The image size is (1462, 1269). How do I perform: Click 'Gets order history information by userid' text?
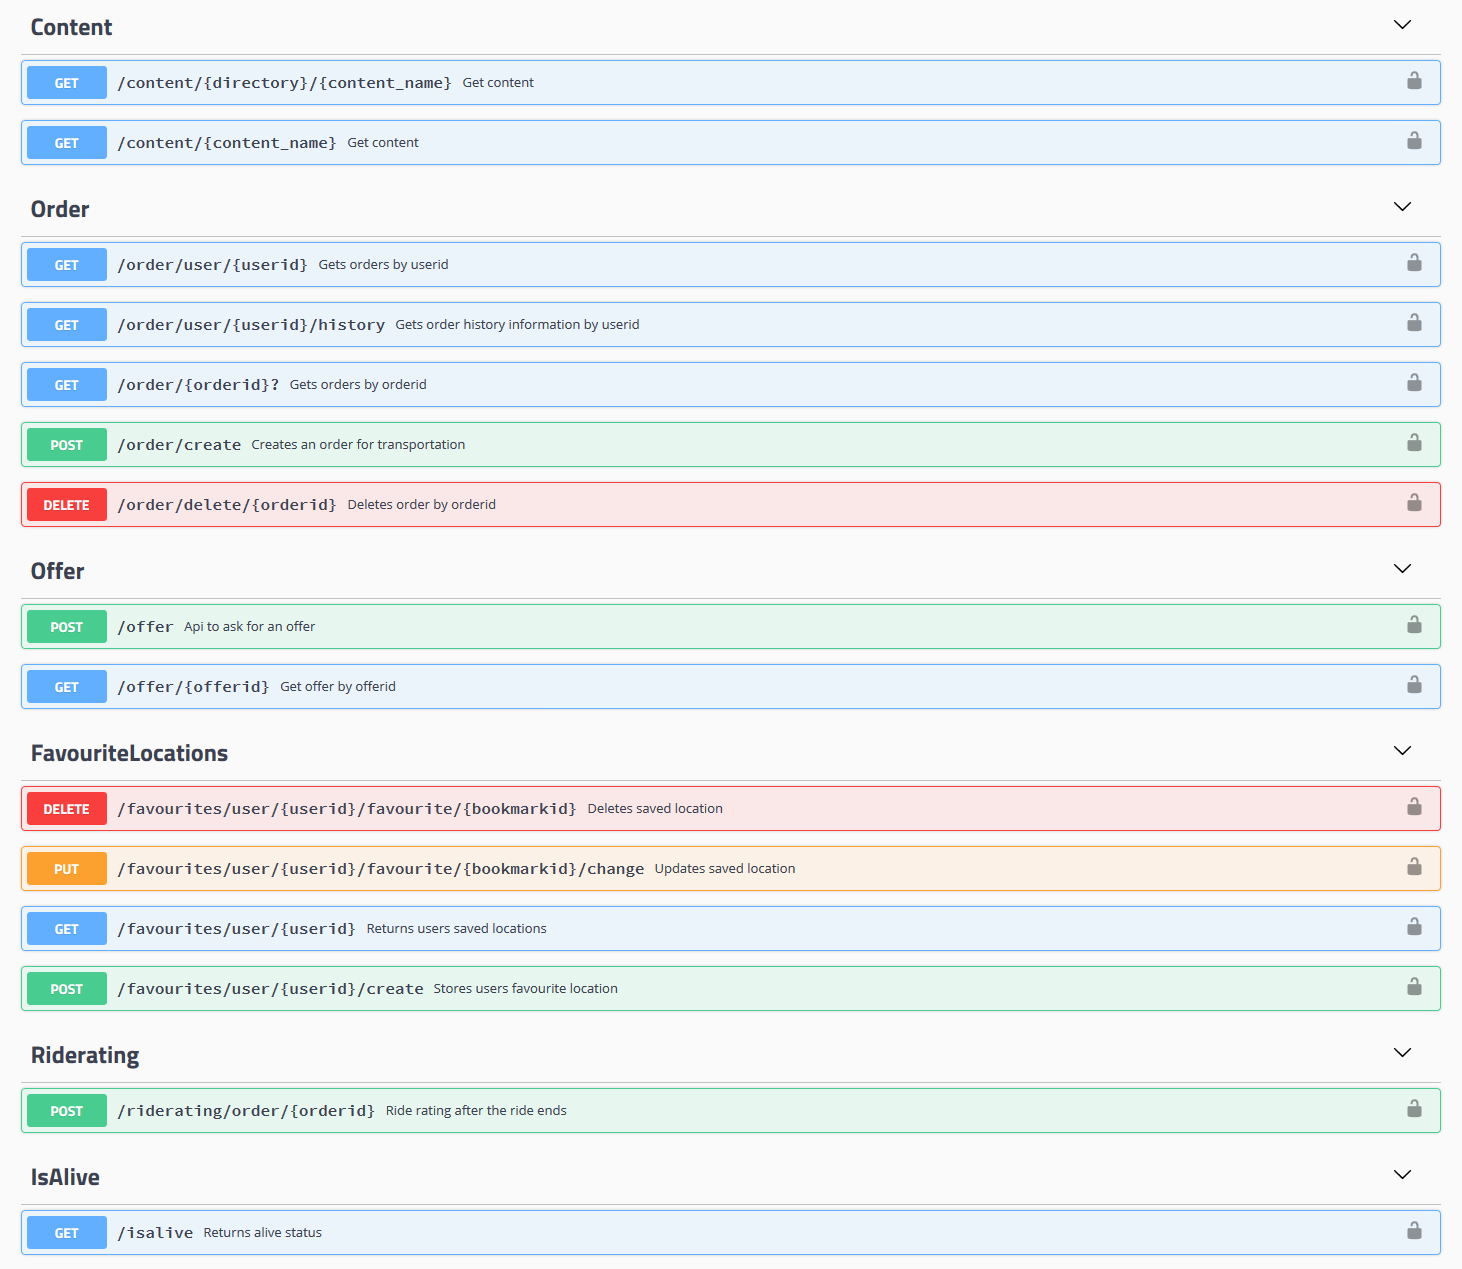coord(517,325)
